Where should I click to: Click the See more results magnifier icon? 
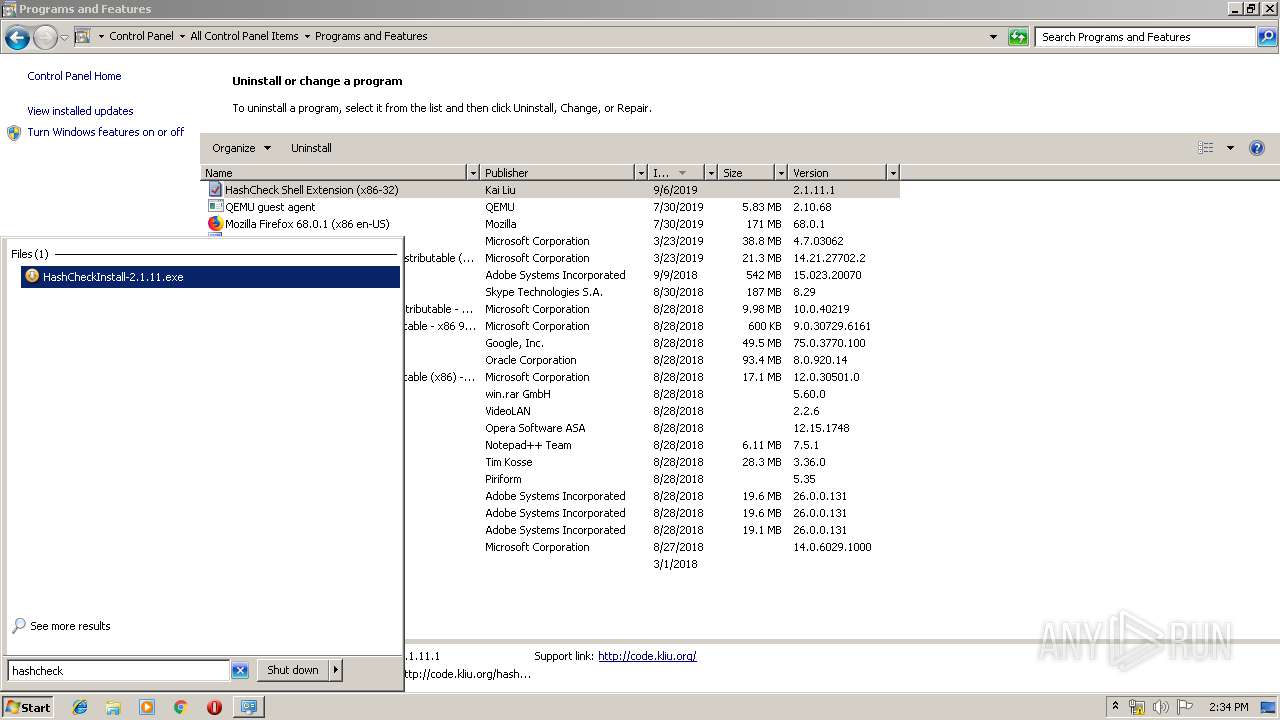(x=19, y=626)
